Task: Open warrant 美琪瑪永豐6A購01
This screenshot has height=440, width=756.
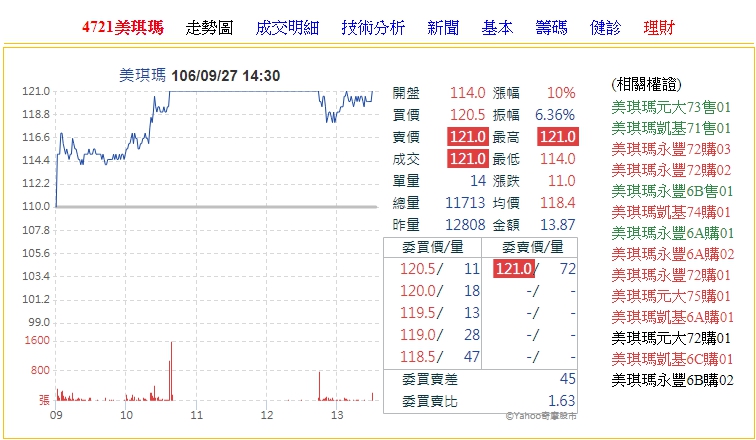Action: click(x=673, y=233)
